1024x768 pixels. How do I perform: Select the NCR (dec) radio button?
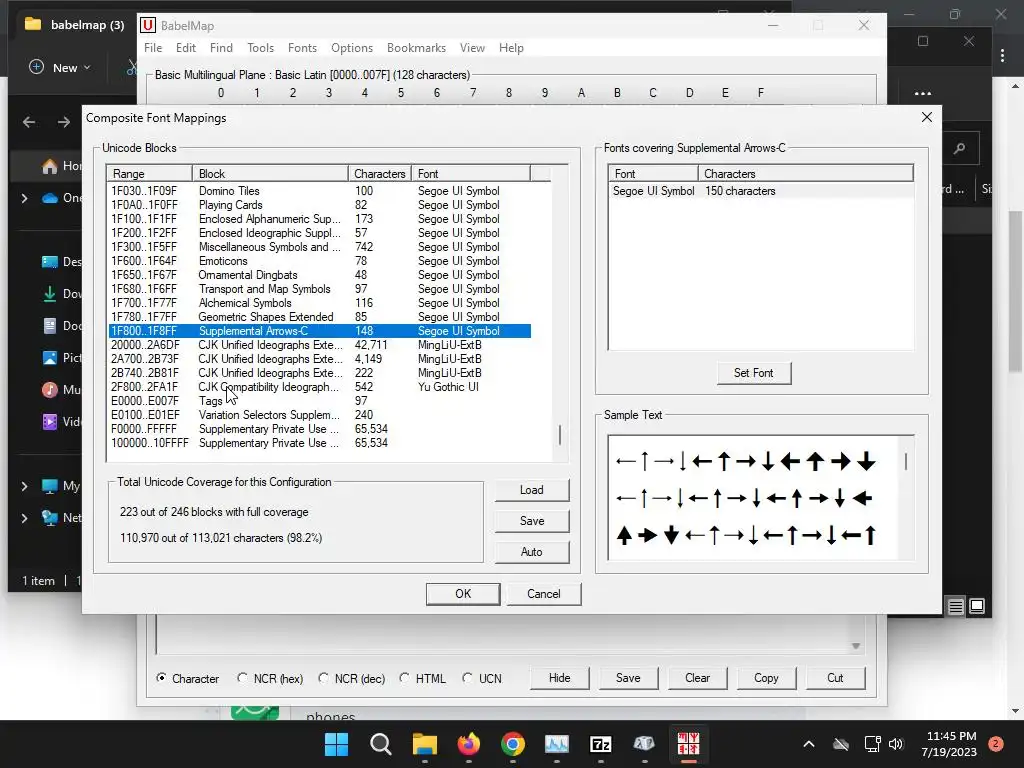(323, 678)
